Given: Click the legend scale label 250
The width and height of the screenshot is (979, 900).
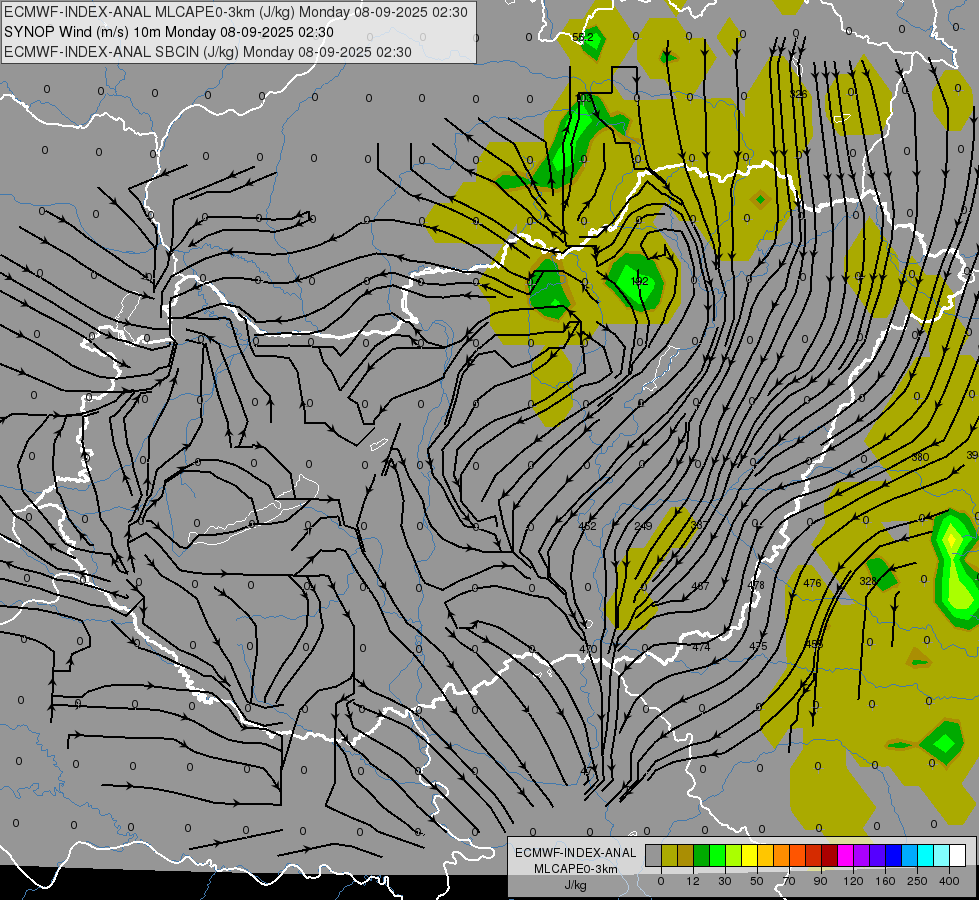Looking at the screenshot, I should pyautogui.click(x=917, y=881).
